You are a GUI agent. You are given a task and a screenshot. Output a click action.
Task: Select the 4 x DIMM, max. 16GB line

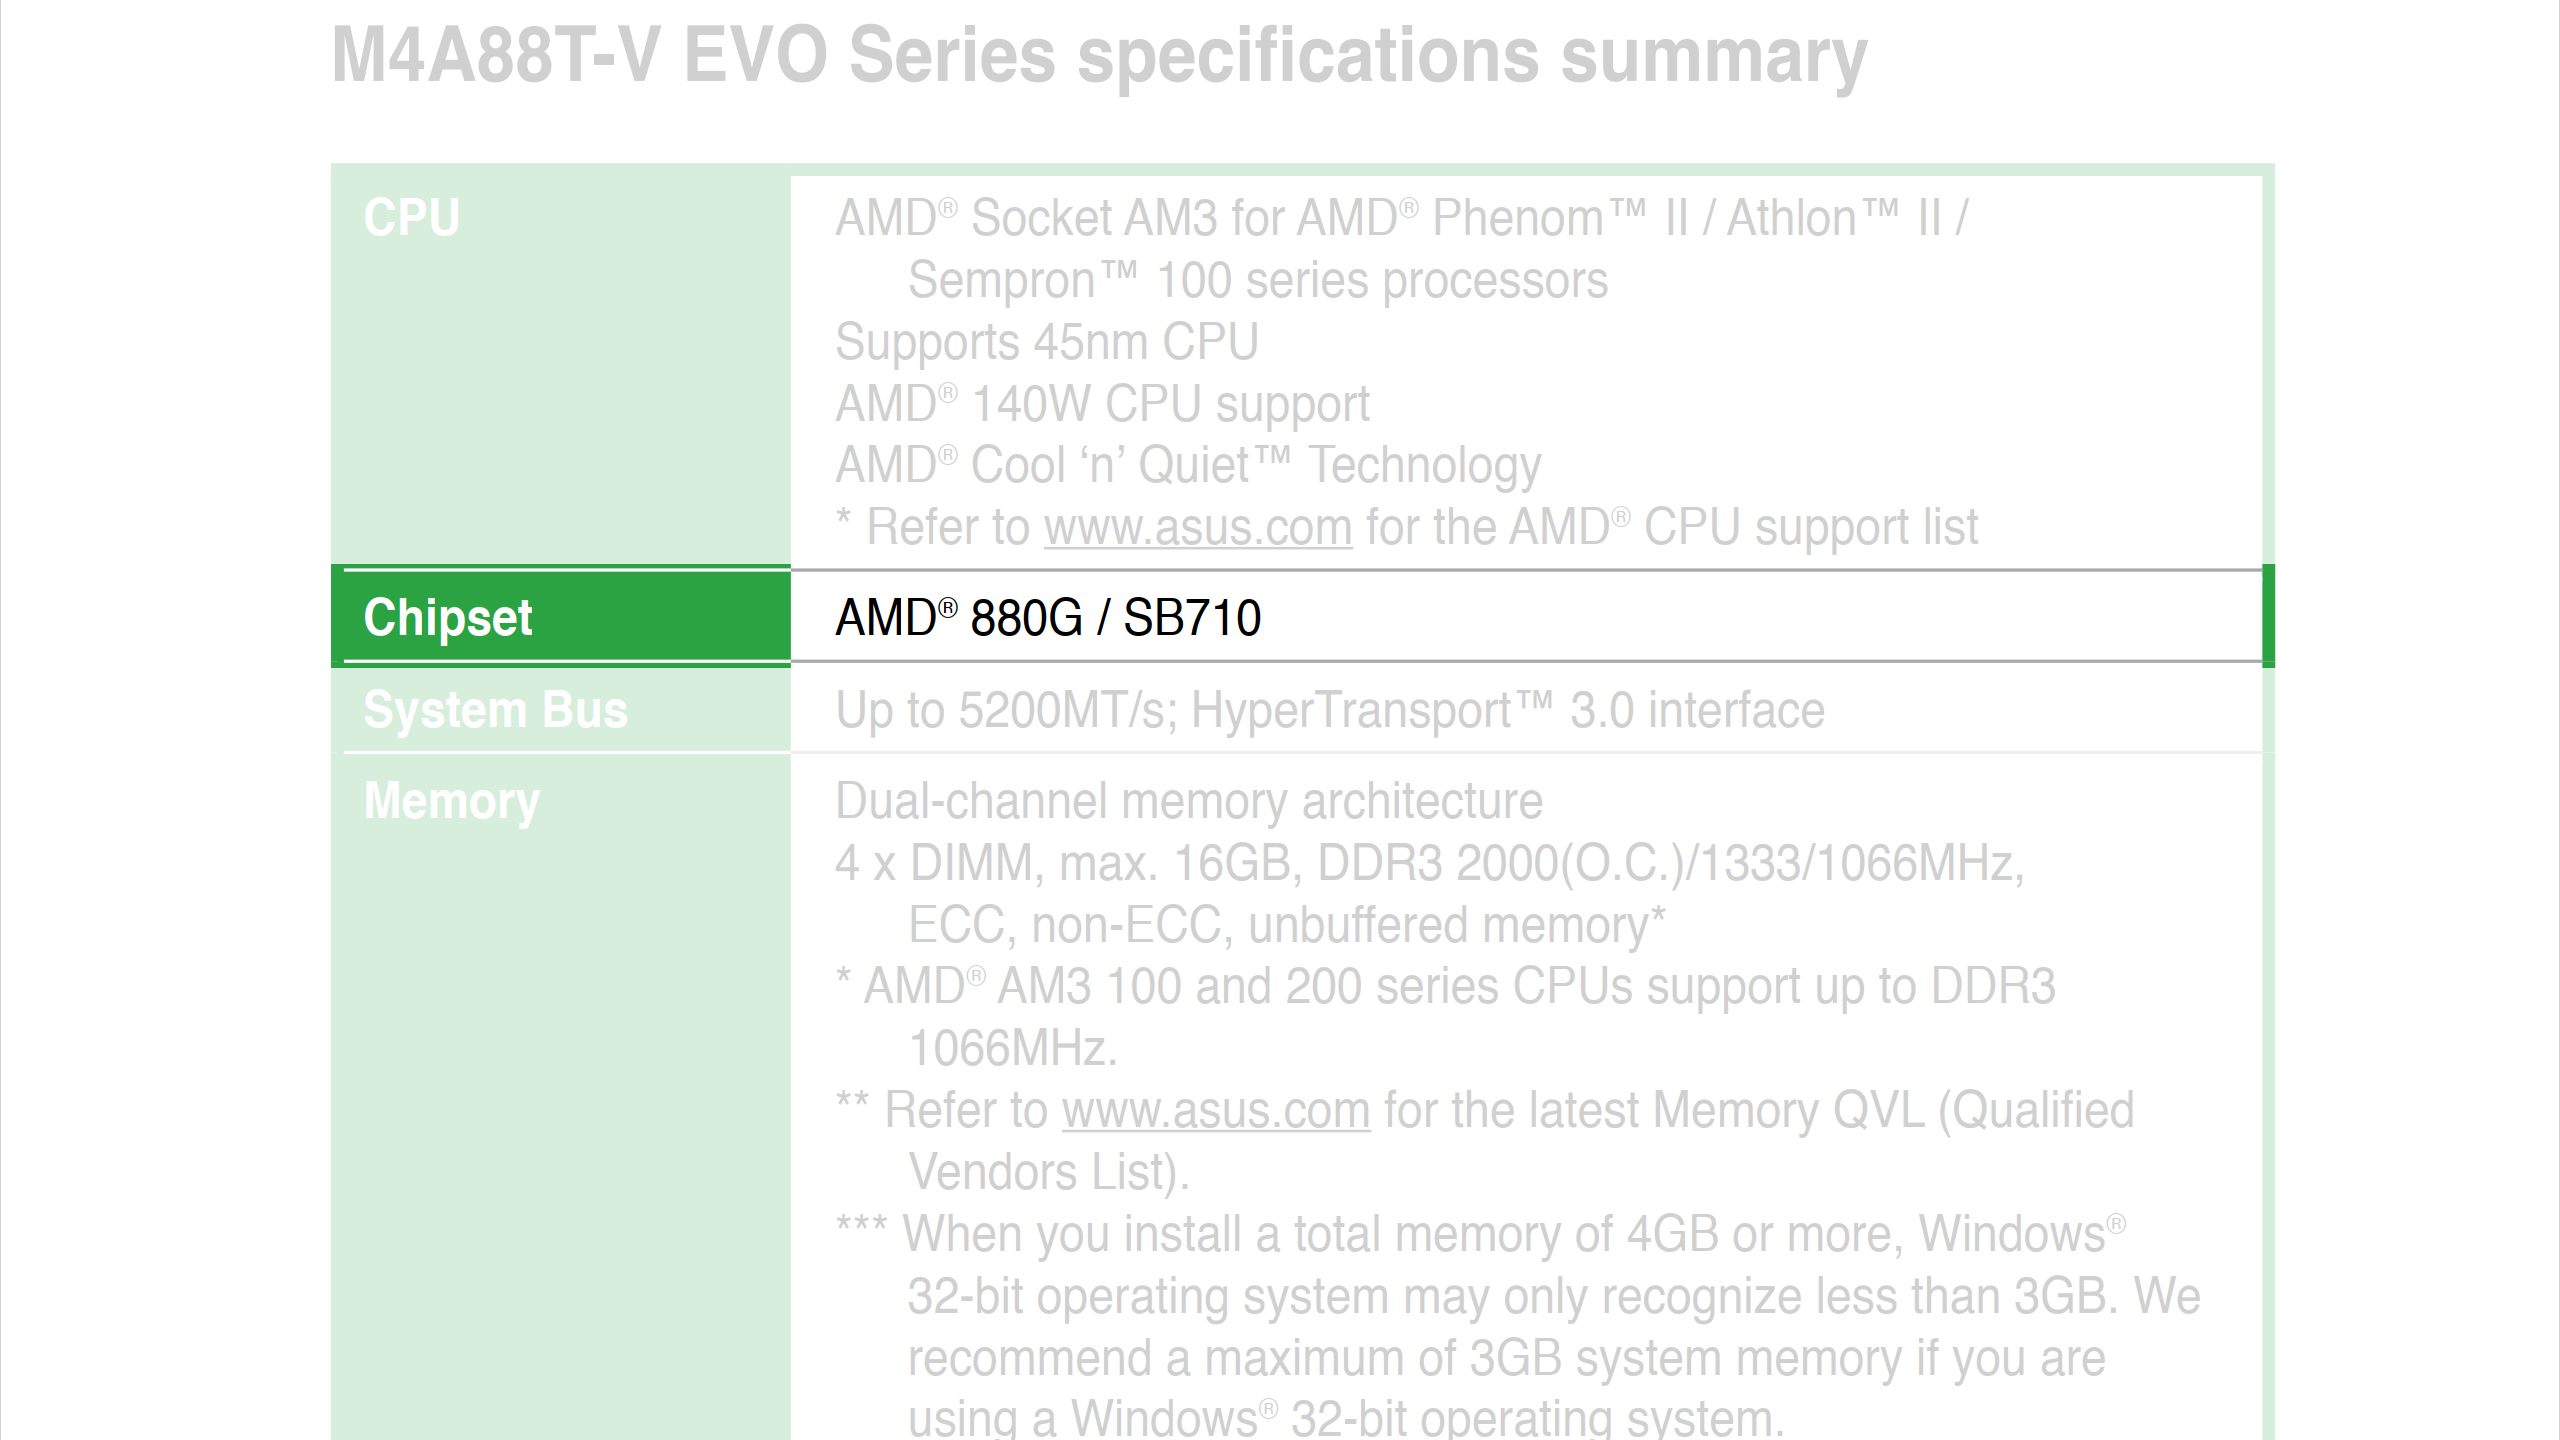[x=1428, y=864]
